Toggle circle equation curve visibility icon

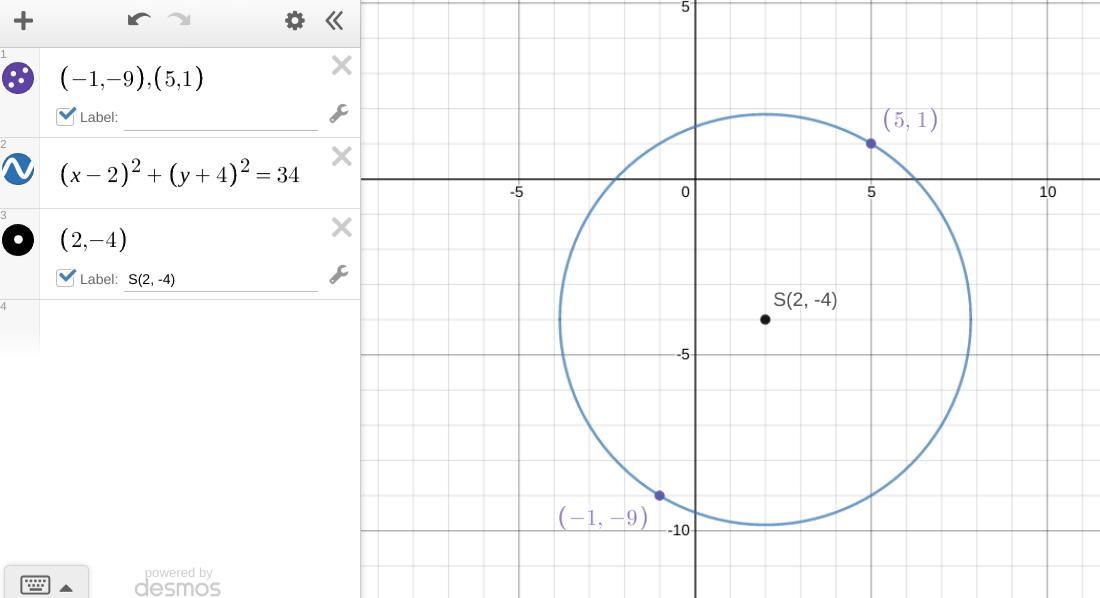click(18, 169)
